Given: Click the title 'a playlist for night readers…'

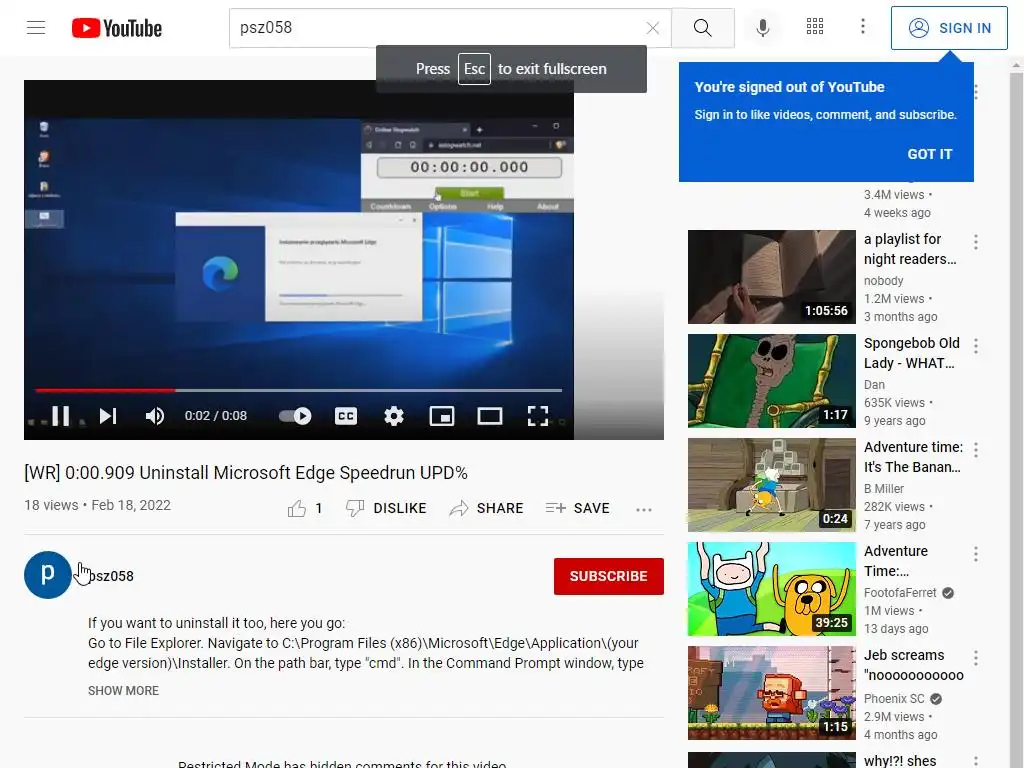Looking at the screenshot, I should point(910,249).
